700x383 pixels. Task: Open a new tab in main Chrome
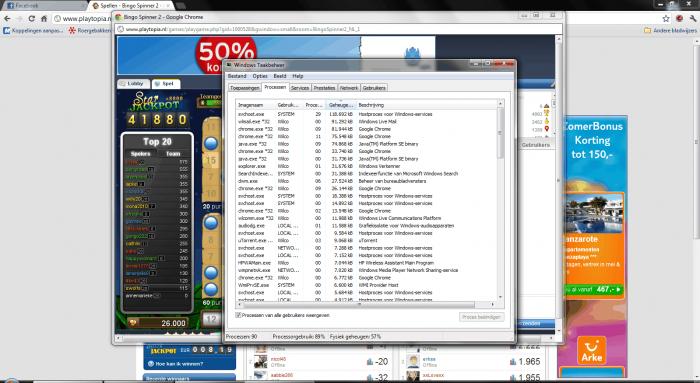(181, 6)
